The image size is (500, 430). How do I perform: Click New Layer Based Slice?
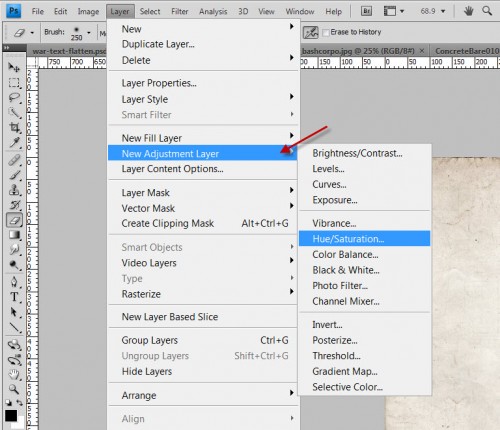(x=203, y=316)
